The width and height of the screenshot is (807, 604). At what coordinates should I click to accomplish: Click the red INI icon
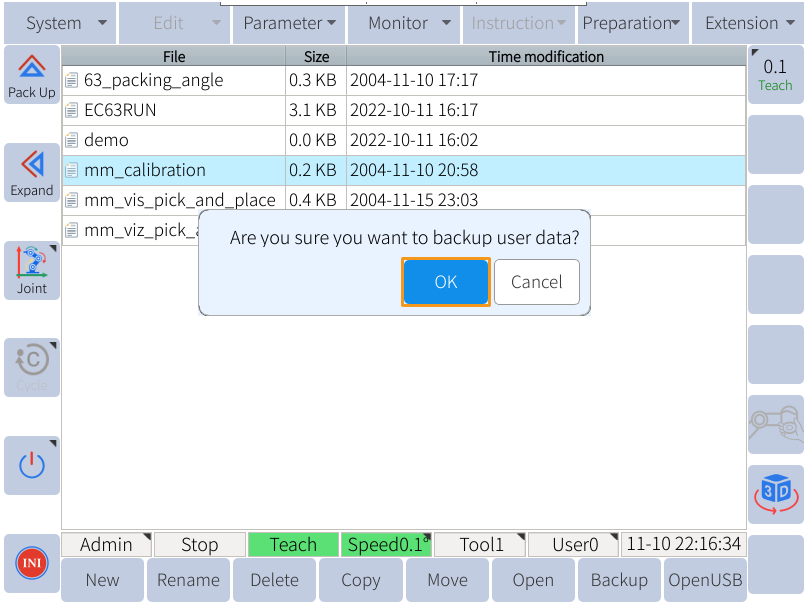32,563
